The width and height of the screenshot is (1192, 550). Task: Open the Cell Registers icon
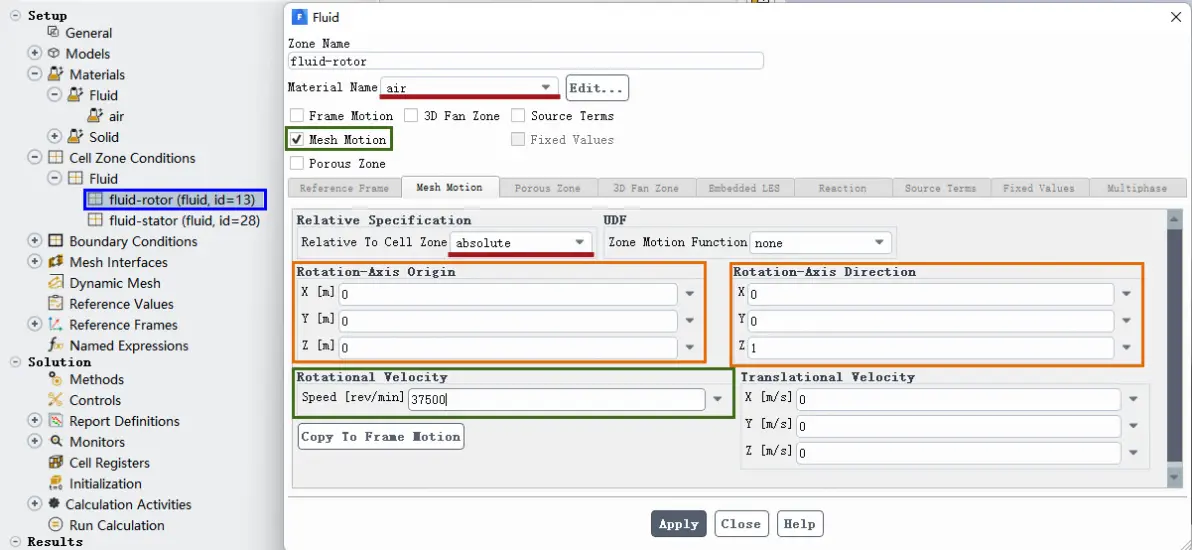55,463
